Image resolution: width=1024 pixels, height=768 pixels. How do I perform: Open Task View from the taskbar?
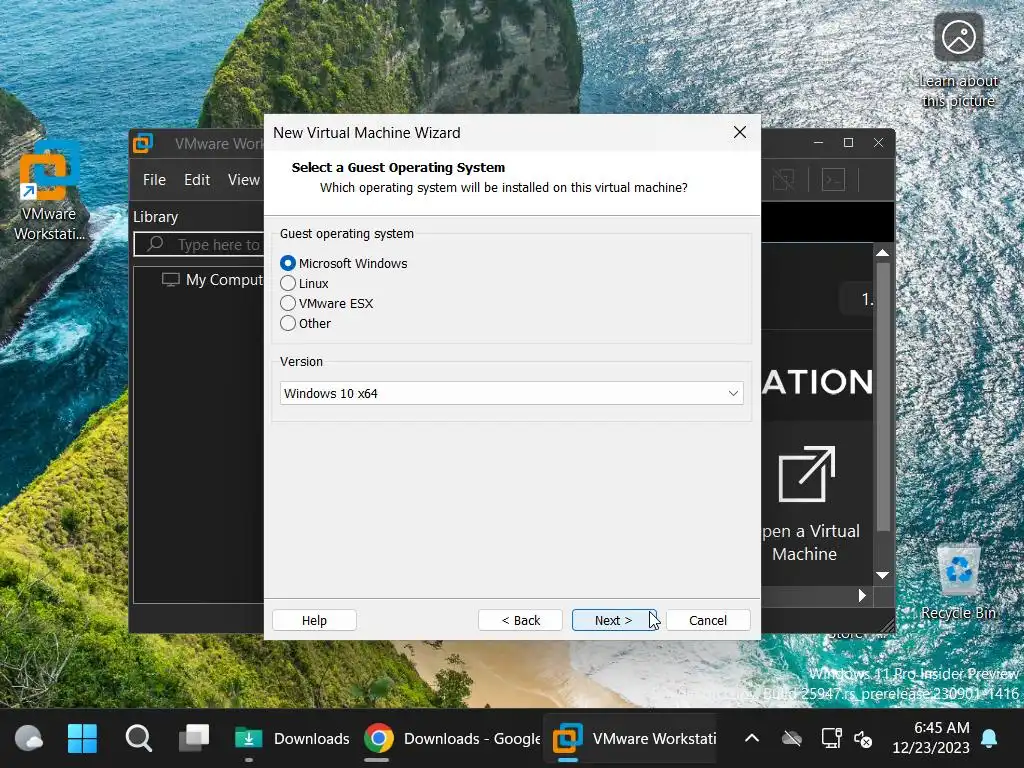click(x=195, y=739)
